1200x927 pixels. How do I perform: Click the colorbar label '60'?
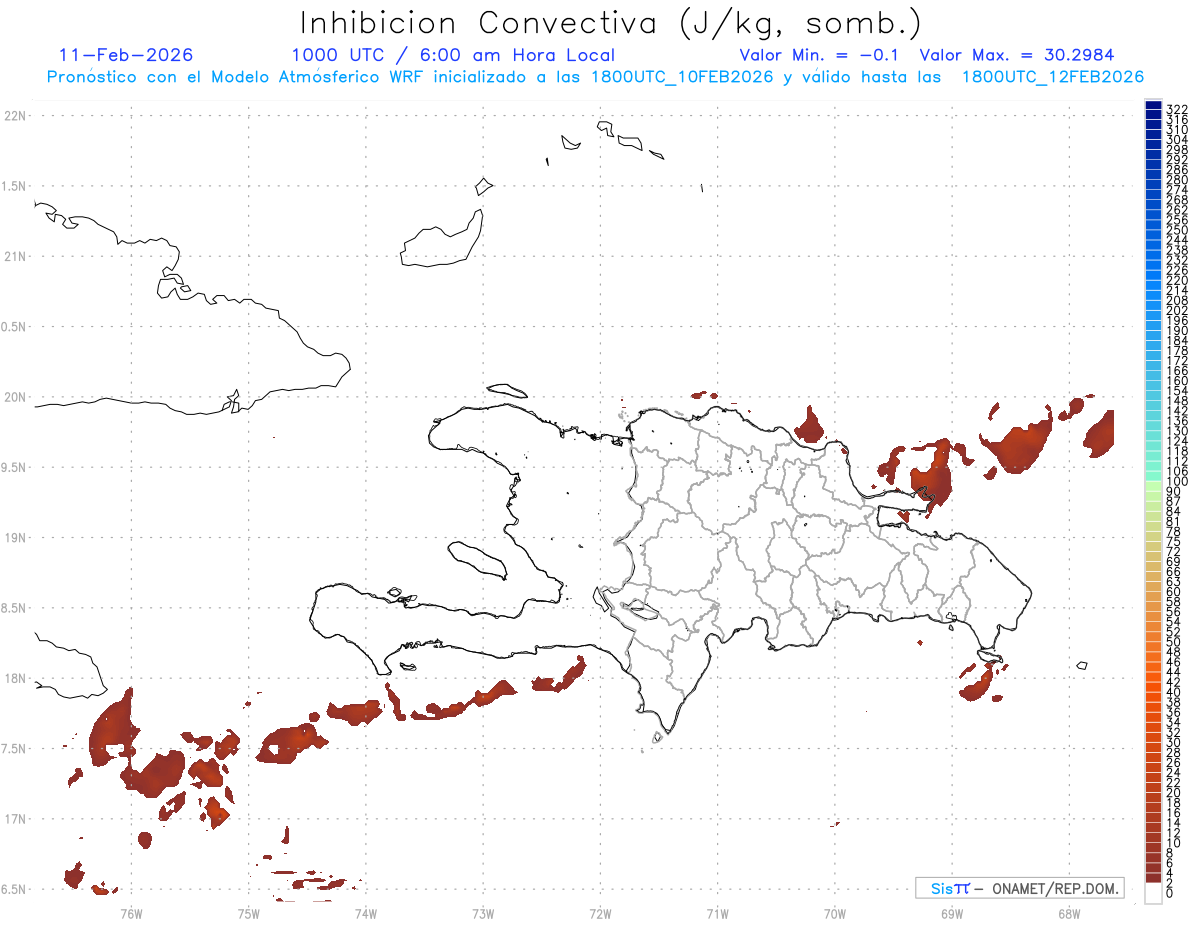tap(1174, 591)
